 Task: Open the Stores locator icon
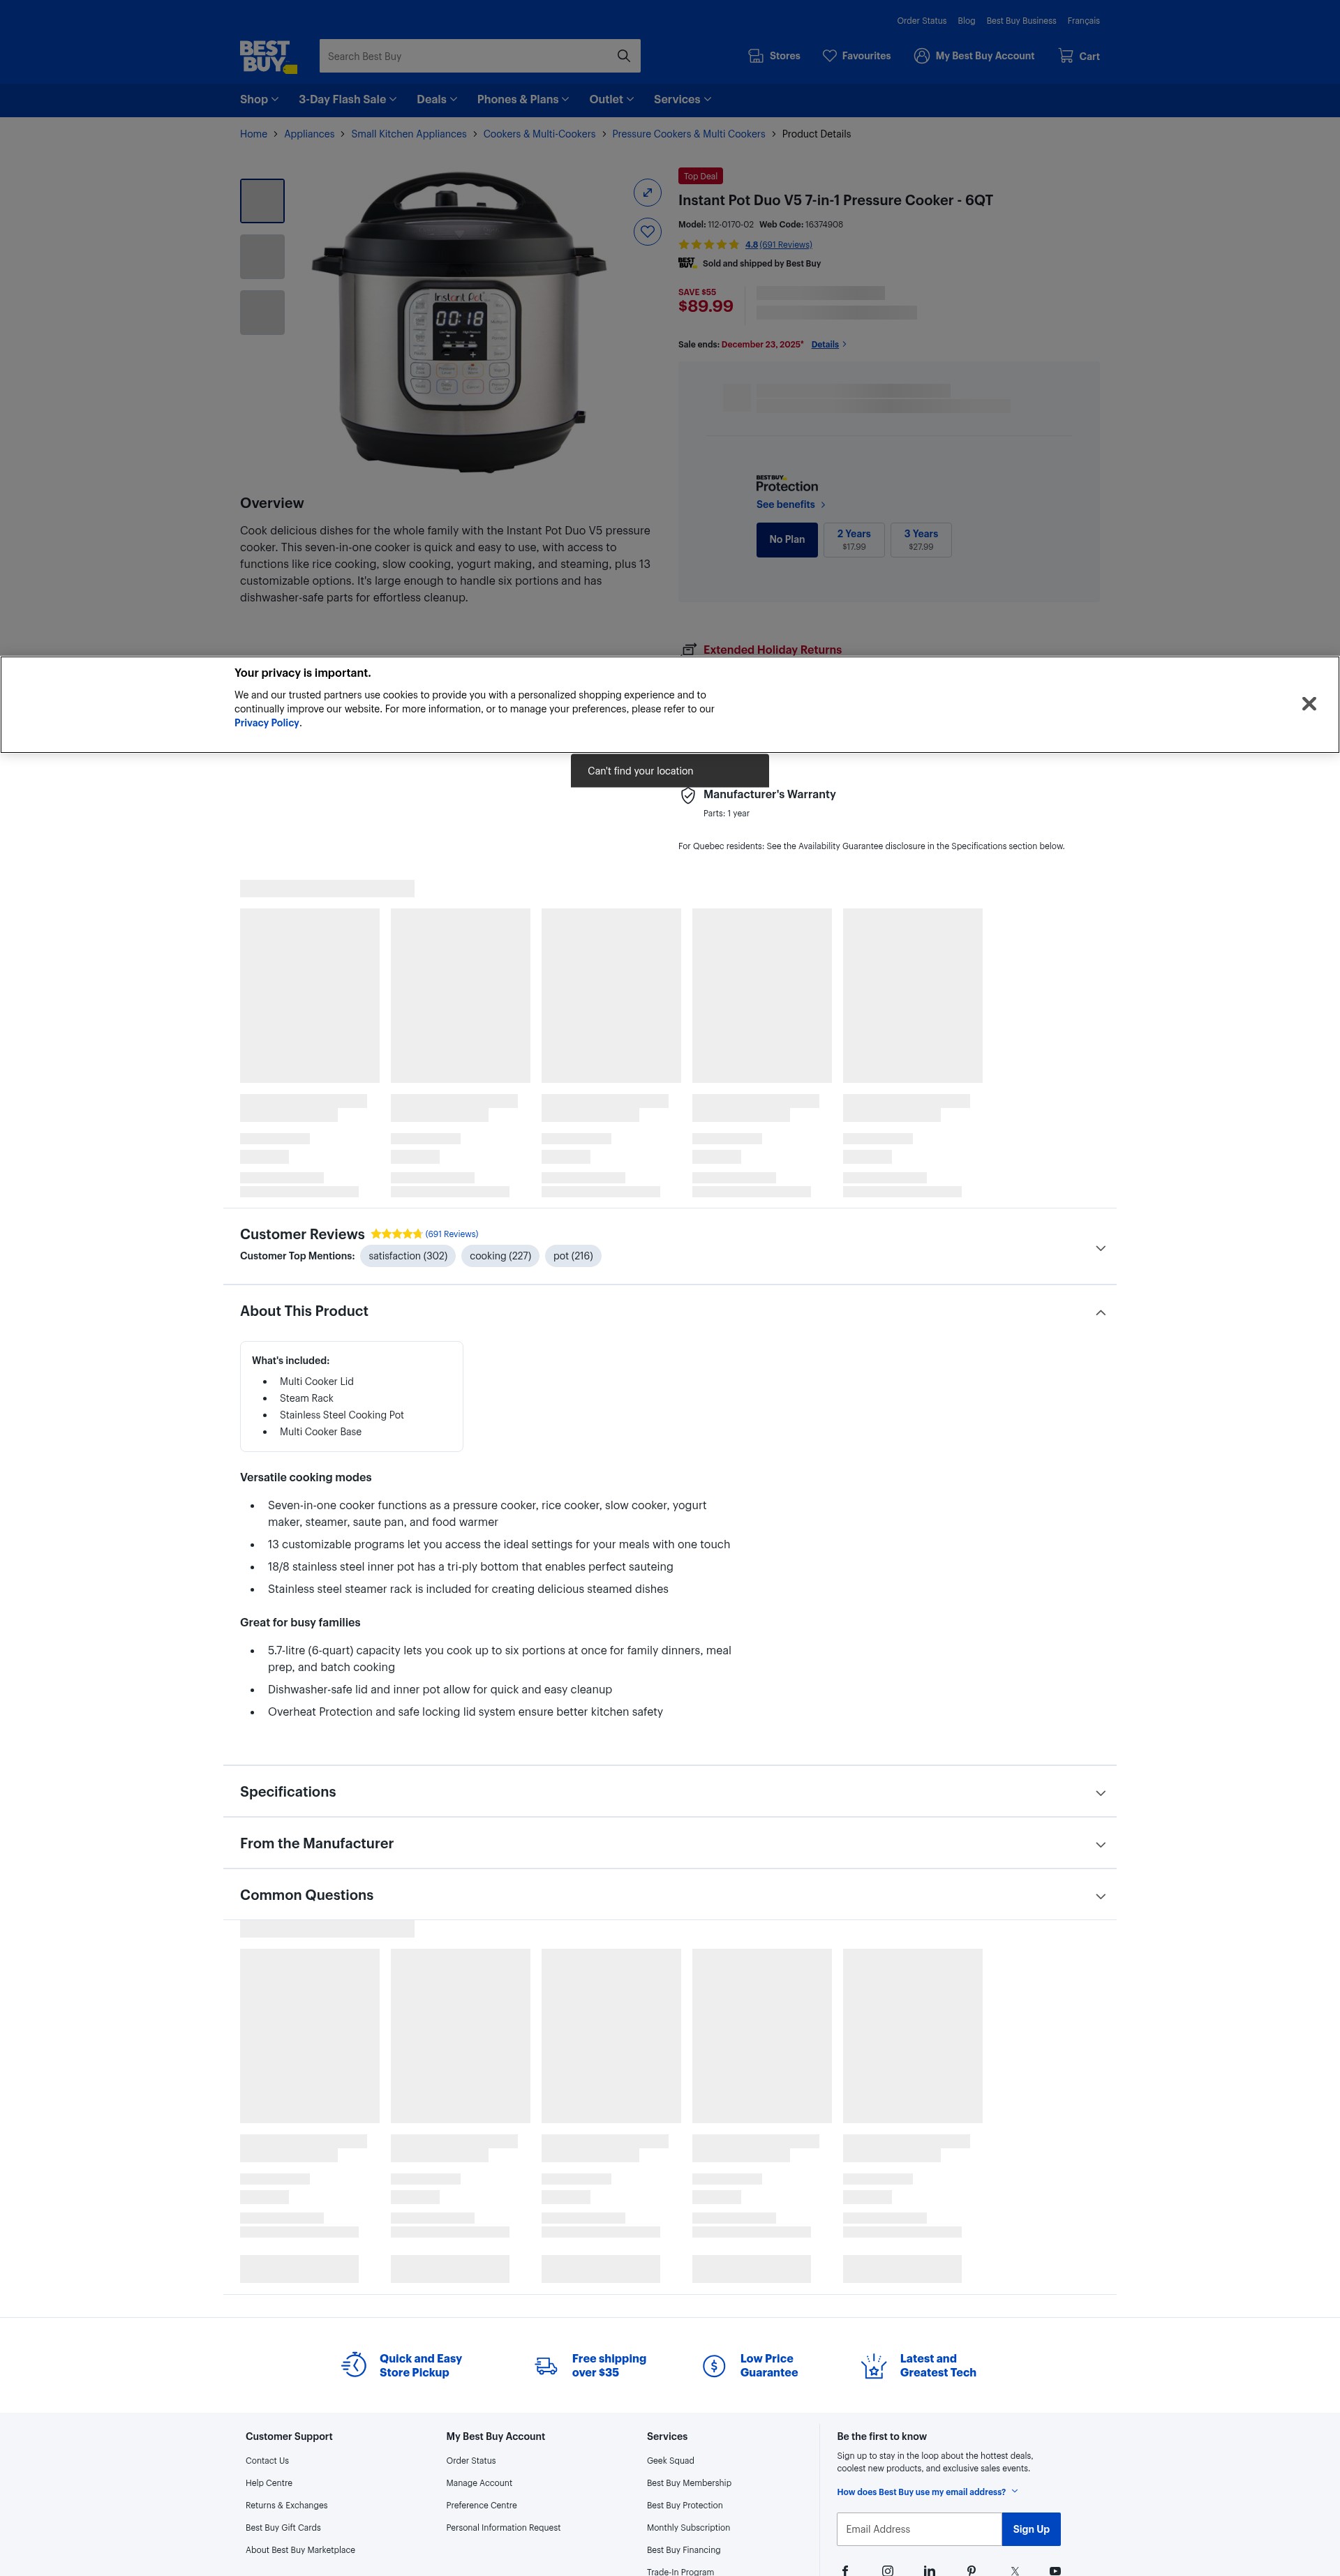tap(756, 56)
